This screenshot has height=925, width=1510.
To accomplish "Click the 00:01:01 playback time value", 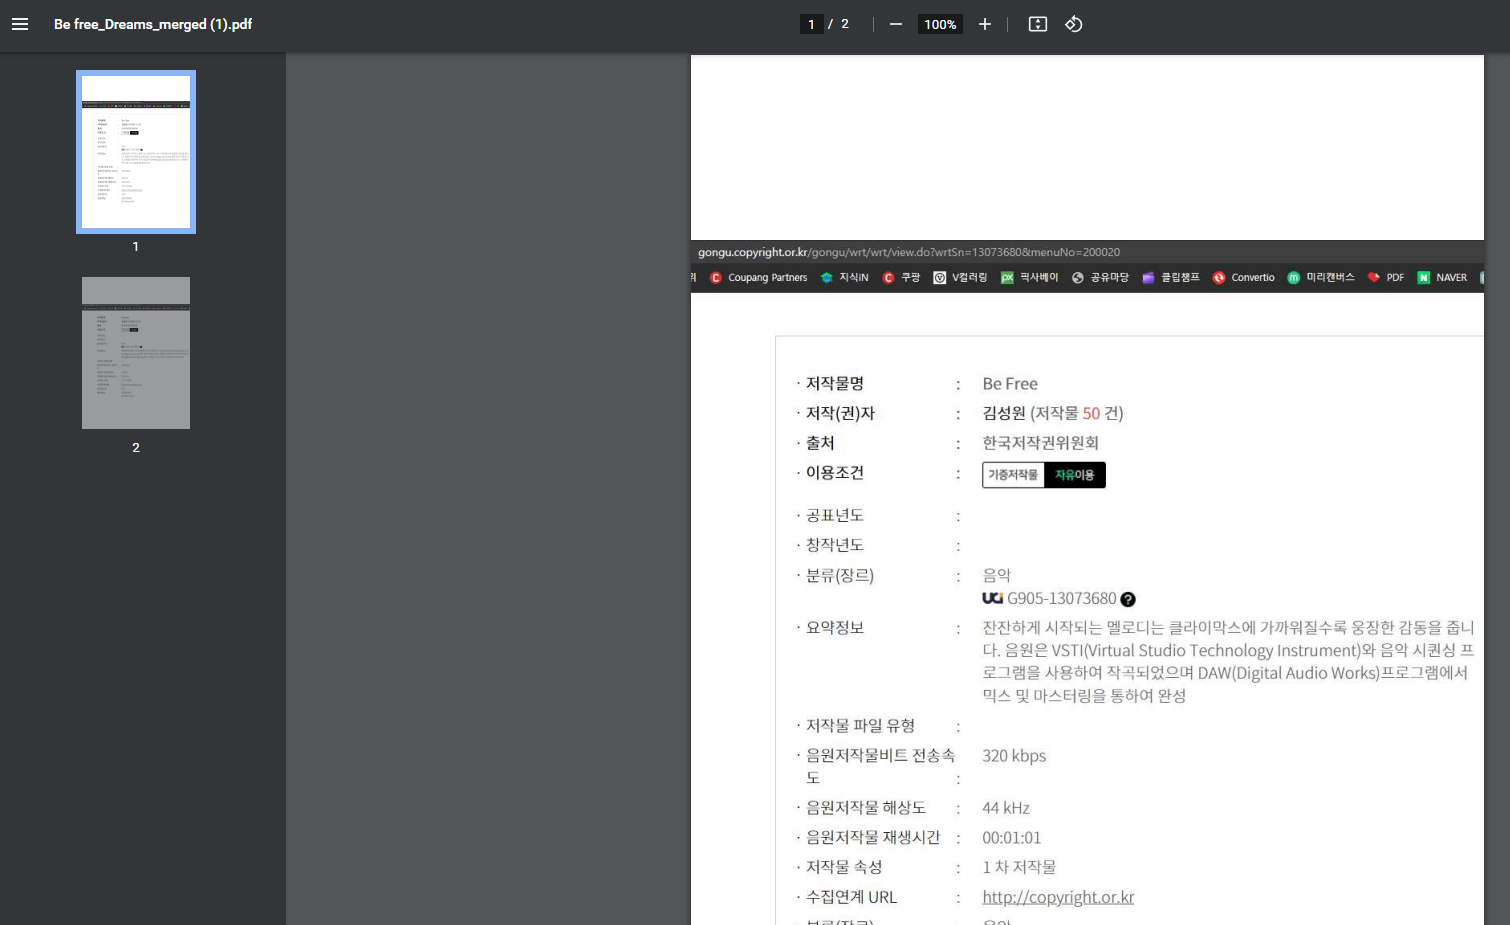I will tap(1011, 838).
